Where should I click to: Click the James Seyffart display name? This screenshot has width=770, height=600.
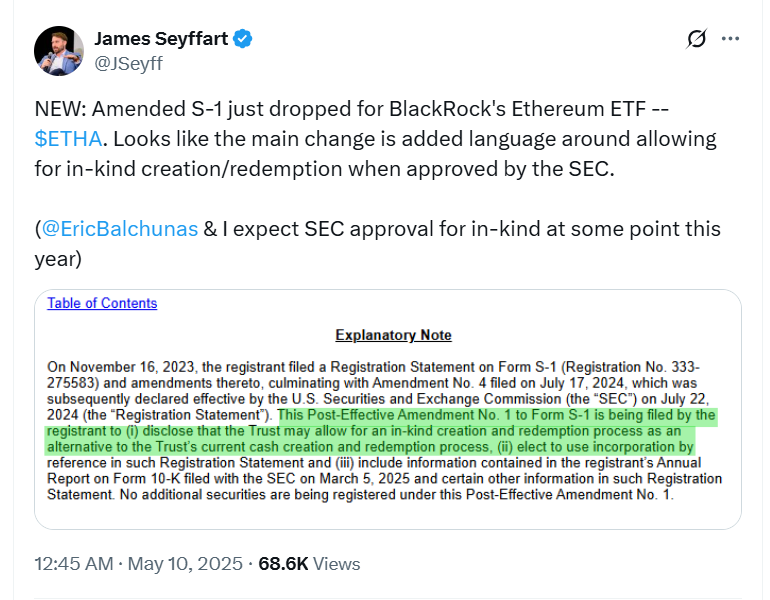point(161,40)
